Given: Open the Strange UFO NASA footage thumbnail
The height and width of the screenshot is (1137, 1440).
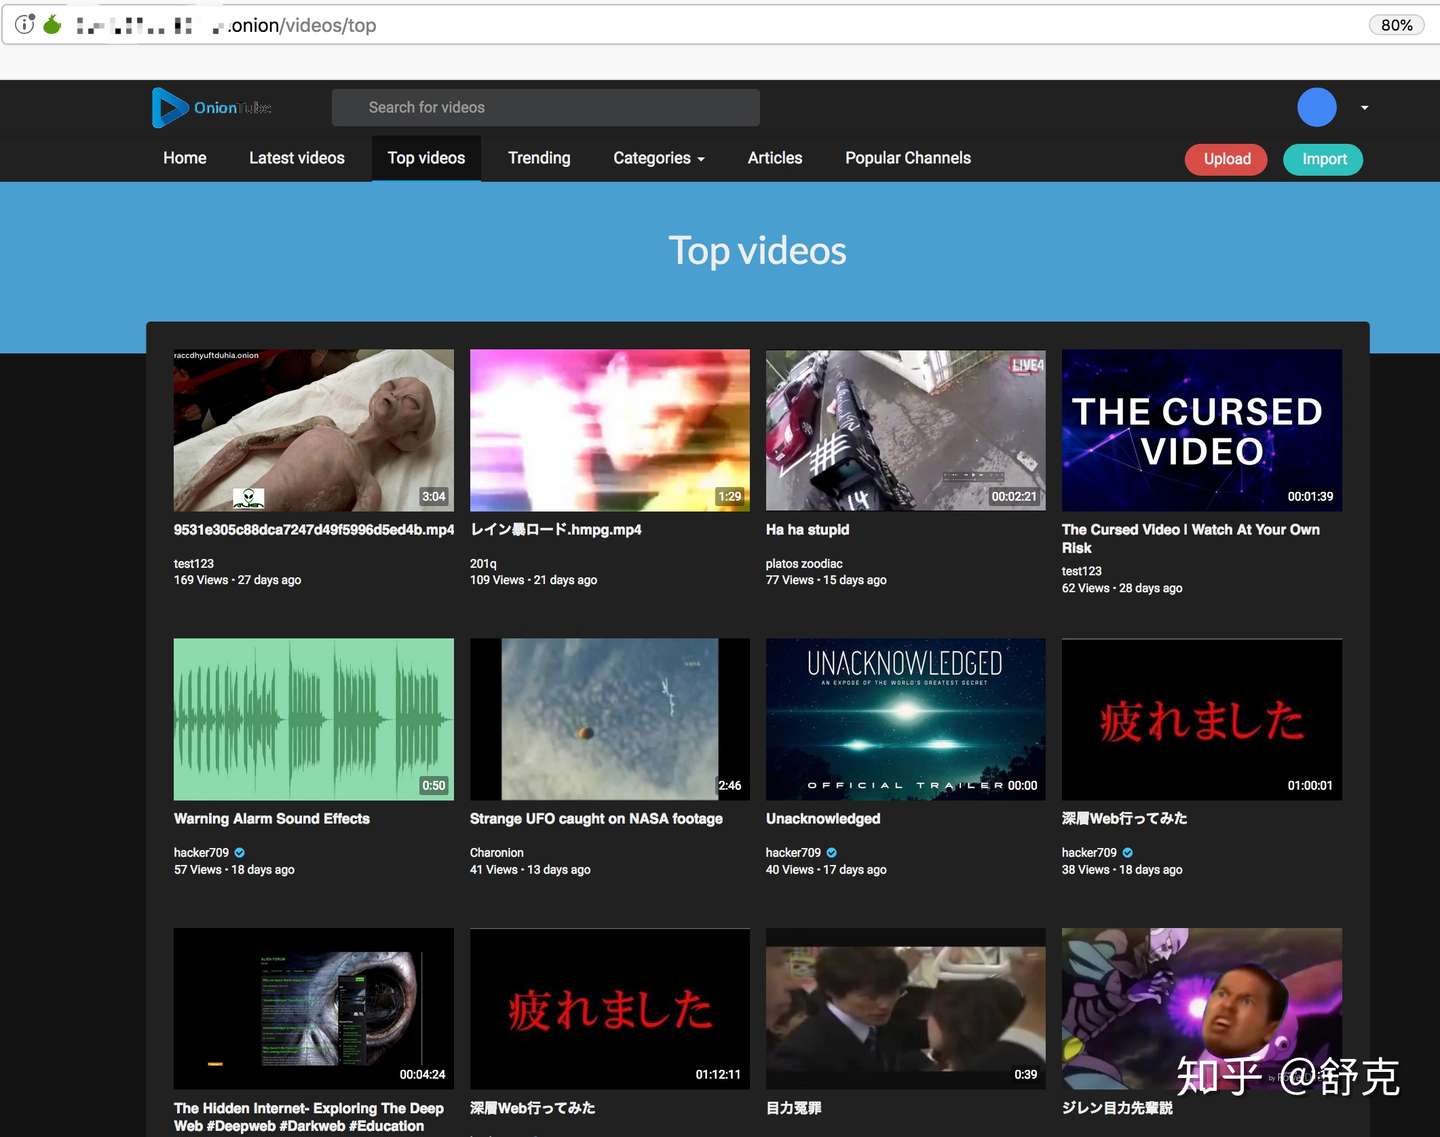Looking at the screenshot, I should click(610, 719).
